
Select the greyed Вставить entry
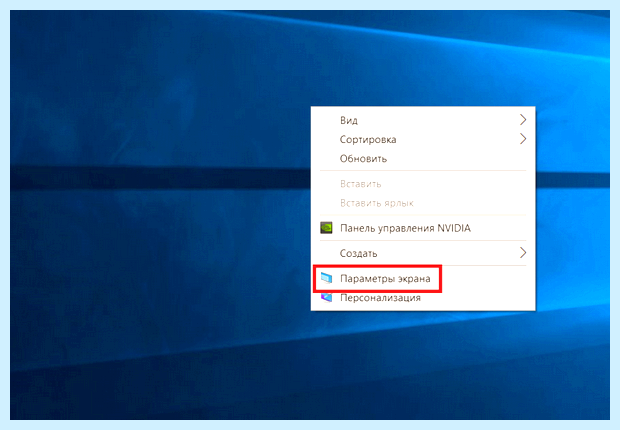423,184
